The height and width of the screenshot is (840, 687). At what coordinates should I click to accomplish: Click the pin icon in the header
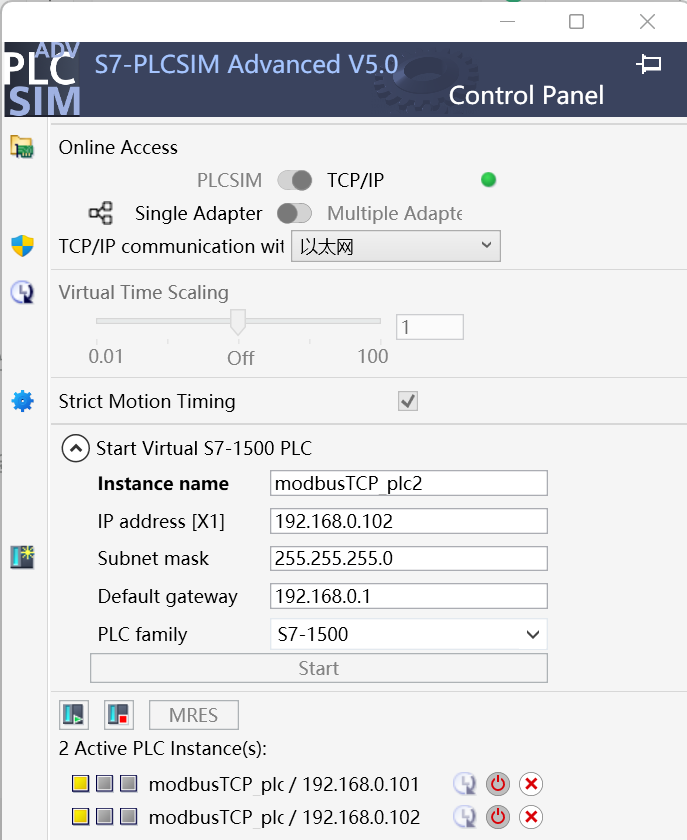pos(649,65)
